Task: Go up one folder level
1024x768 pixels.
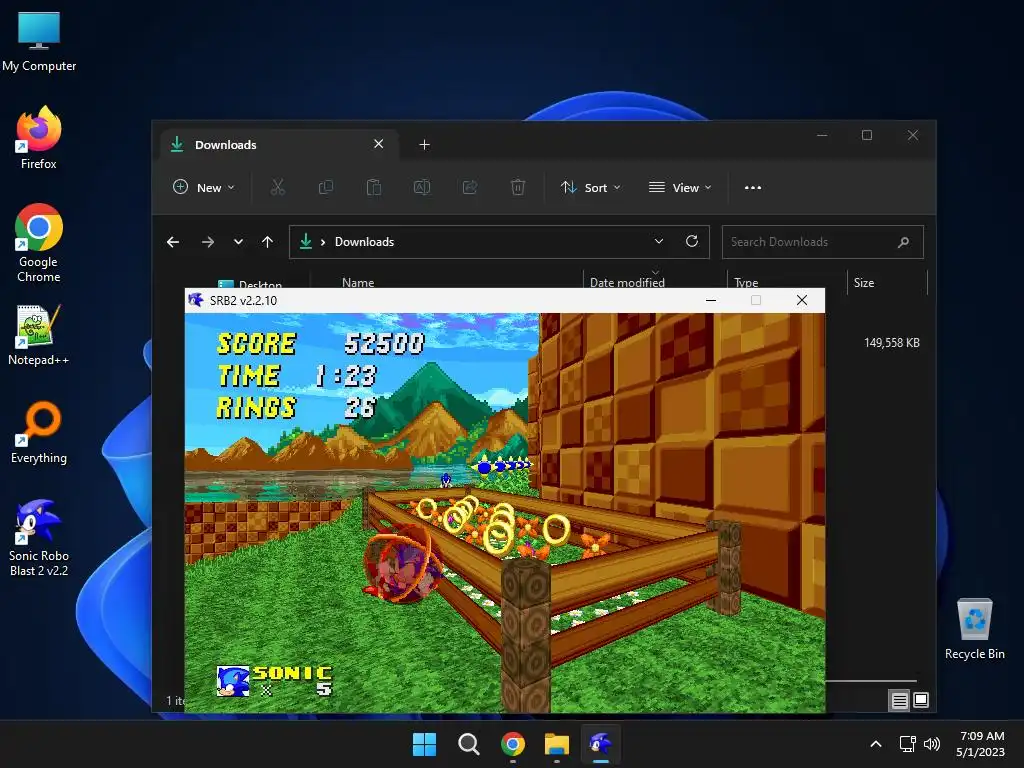Action: (267, 242)
